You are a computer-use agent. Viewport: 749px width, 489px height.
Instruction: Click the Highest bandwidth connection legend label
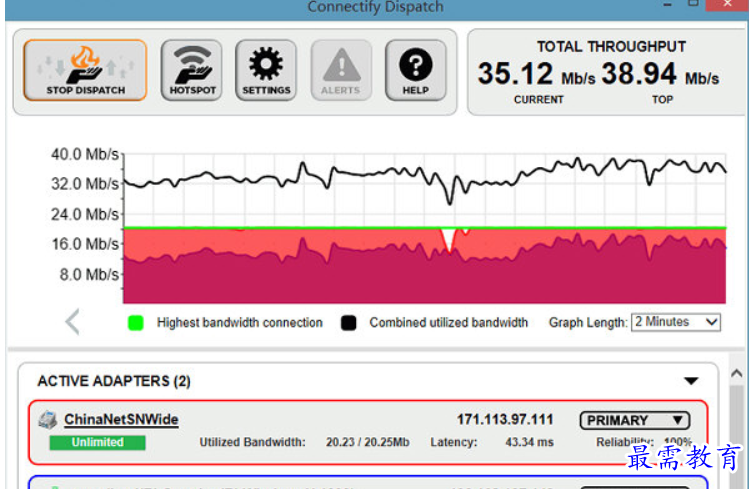pyautogui.click(x=240, y=323)
